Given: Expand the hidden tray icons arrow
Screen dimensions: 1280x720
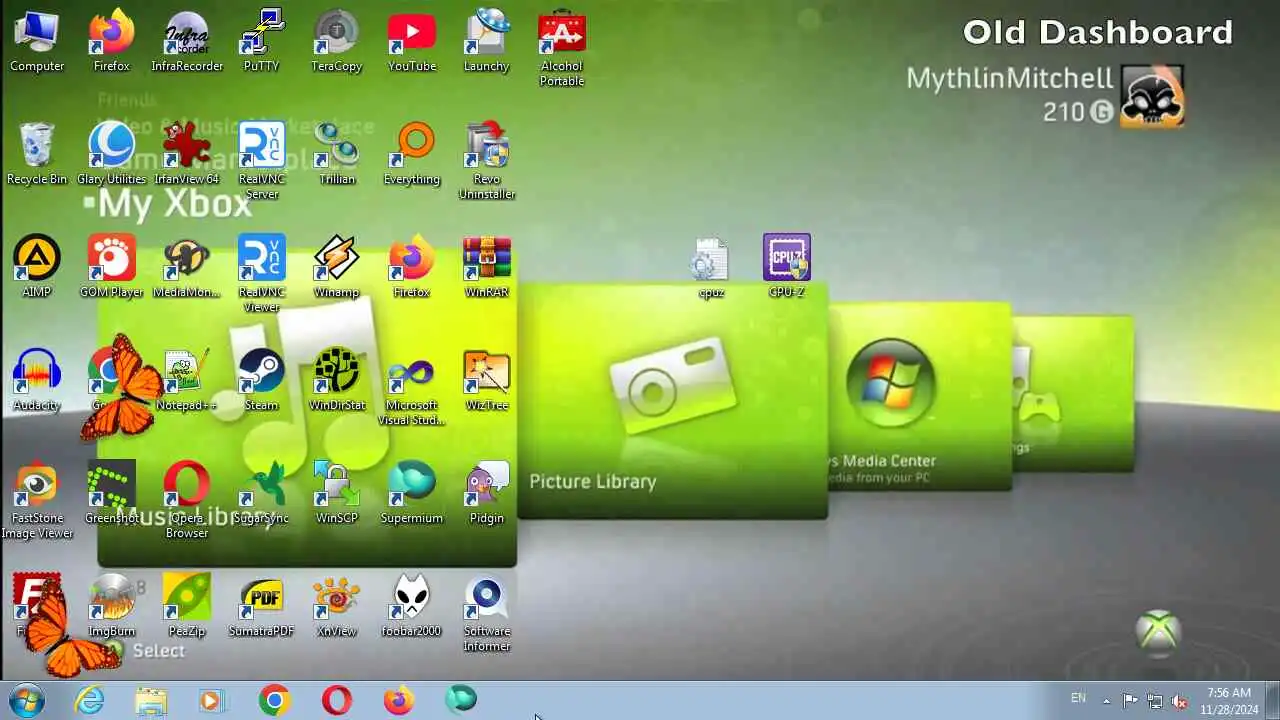Looking at the screenshot, I should 1106,701.
